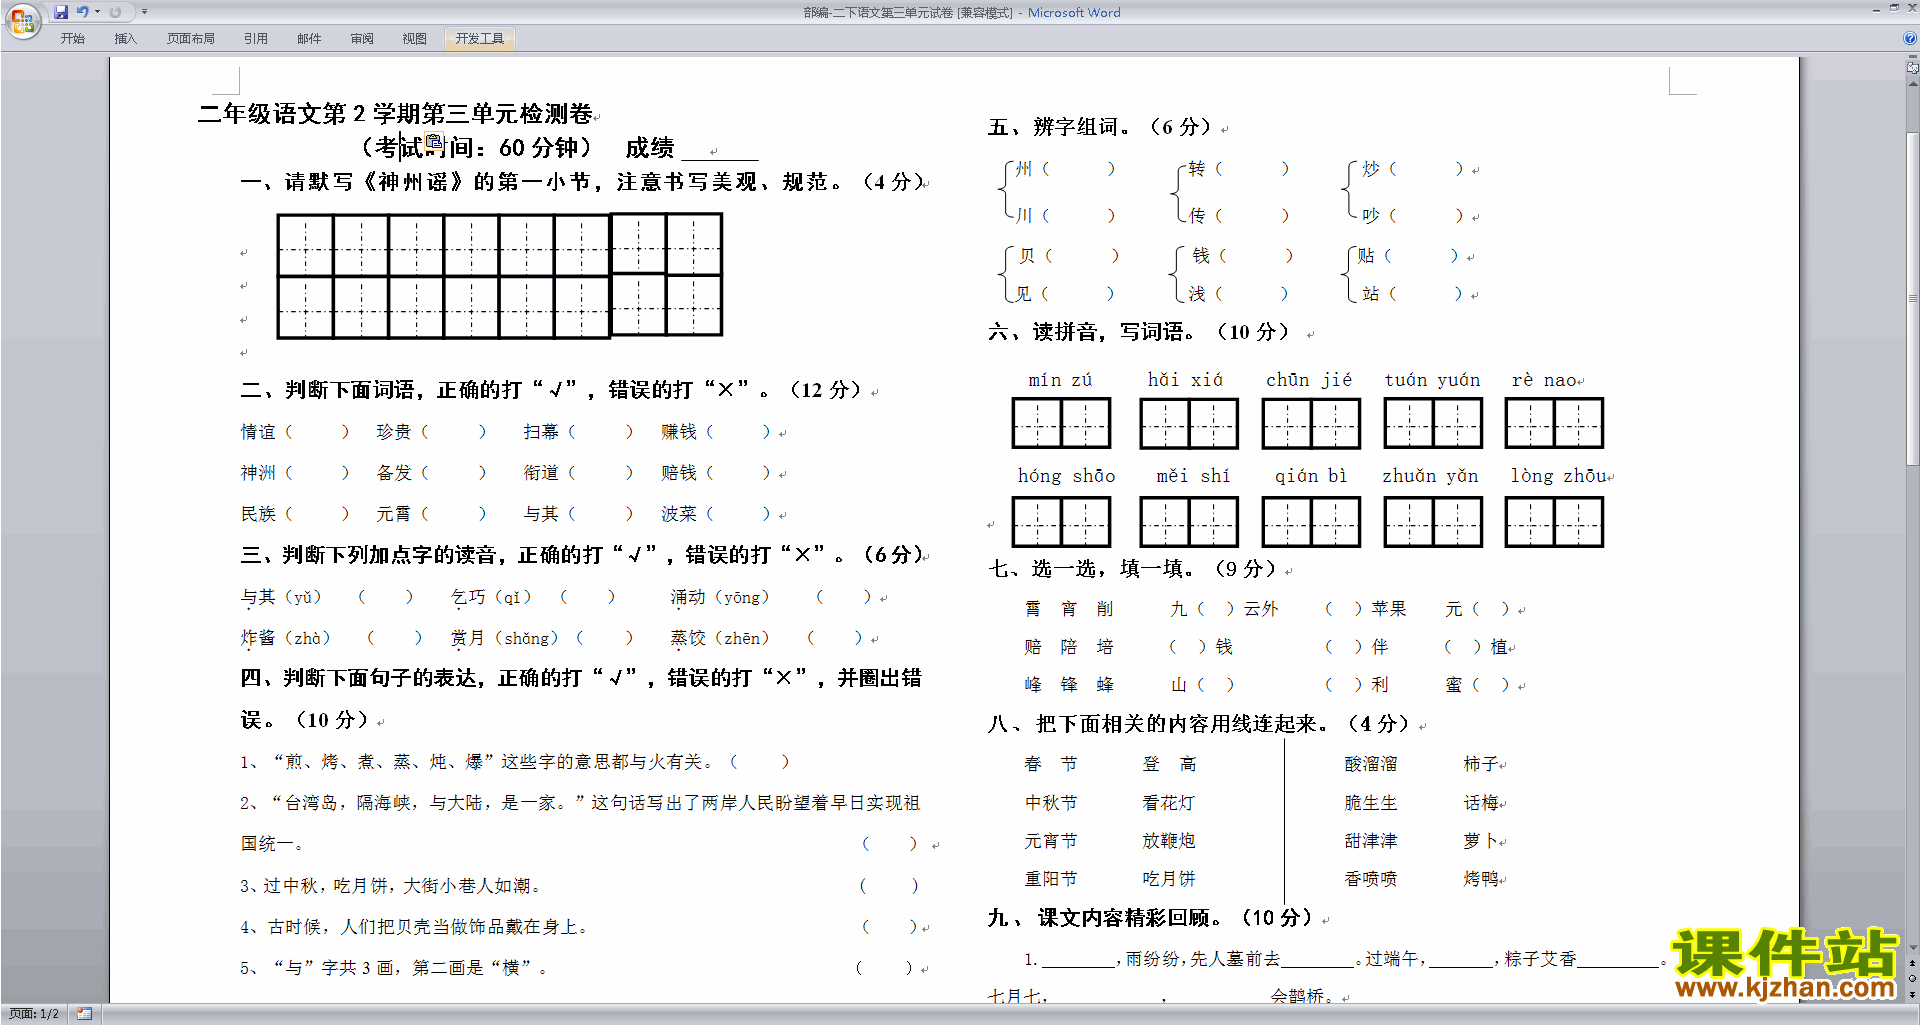The width and height of the screenshot is (1920, 1025).
Task: Click the word 情谊 in section two
Action: [258, 432]
